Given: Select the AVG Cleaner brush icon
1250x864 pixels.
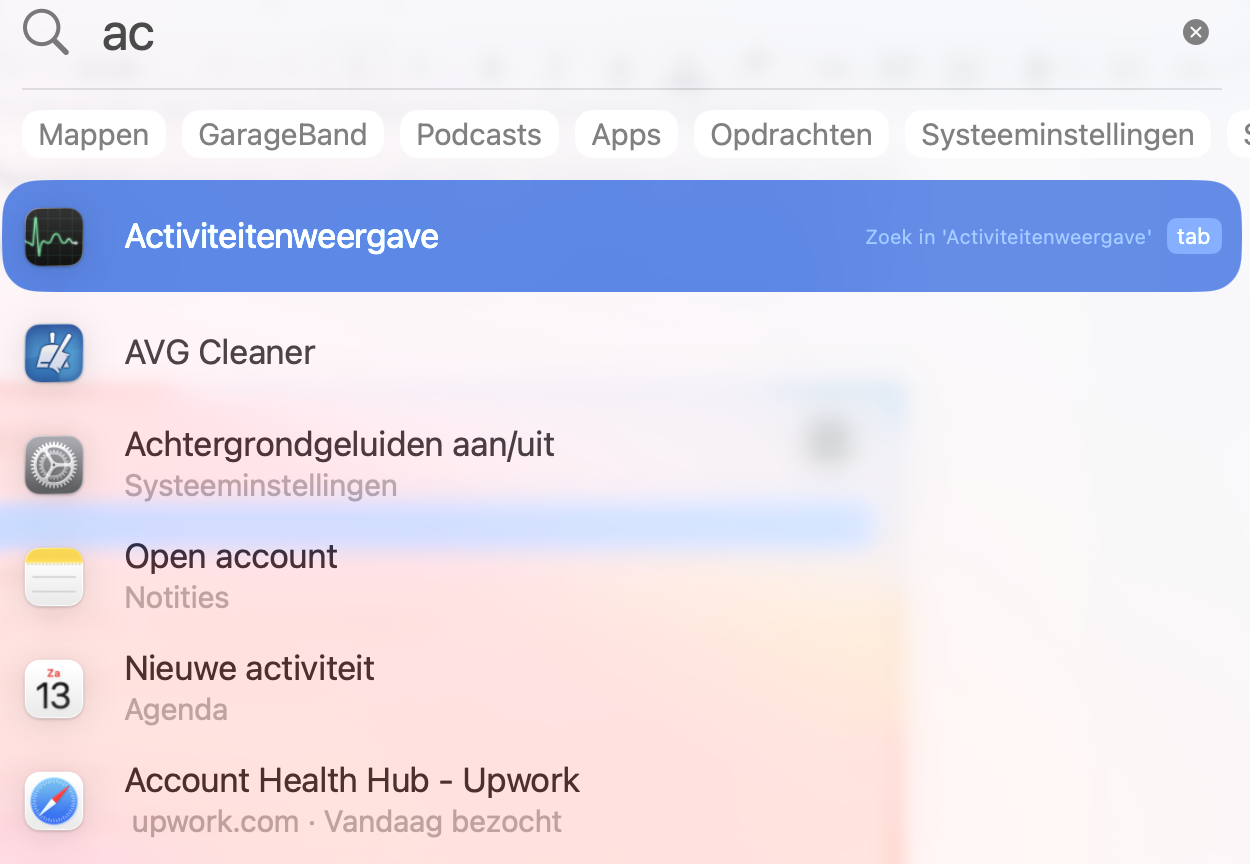Looking at the screenshot, I should click(54, 352).
